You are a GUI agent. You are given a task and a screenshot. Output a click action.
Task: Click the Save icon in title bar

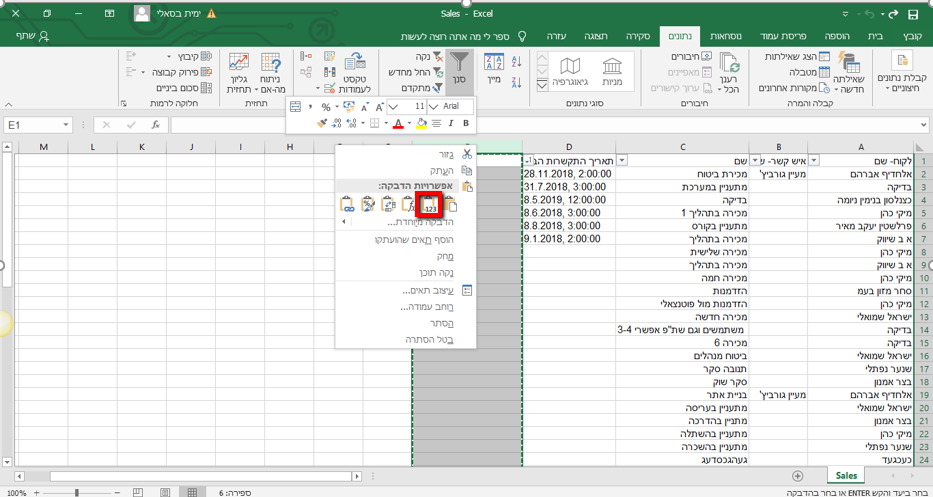click(x=912, y=14)
